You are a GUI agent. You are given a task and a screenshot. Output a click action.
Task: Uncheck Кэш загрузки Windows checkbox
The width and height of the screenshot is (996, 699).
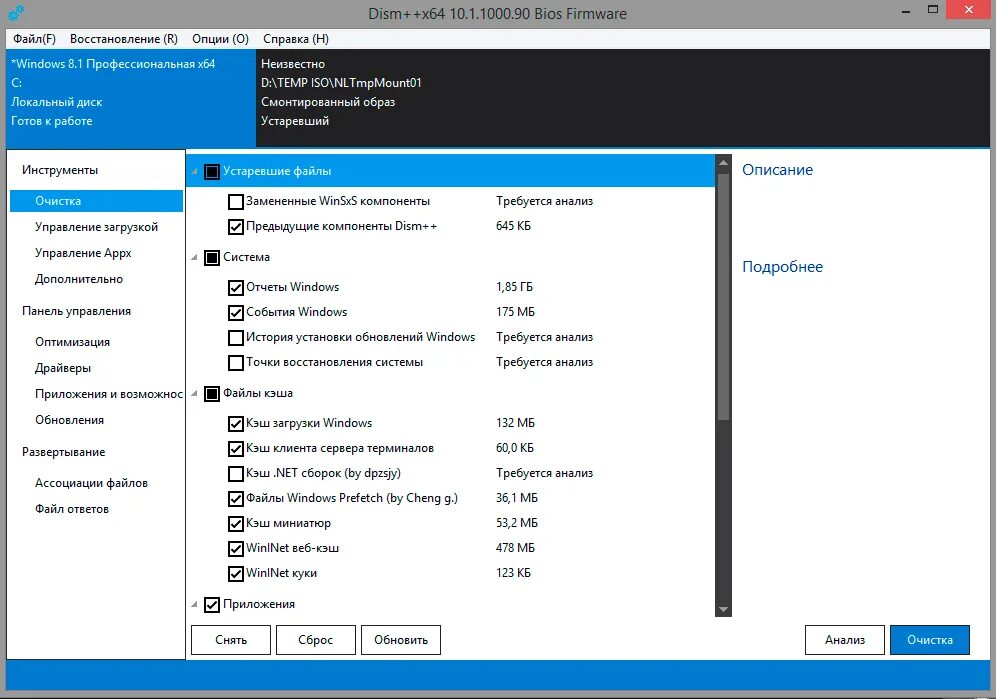pos(236,423)
